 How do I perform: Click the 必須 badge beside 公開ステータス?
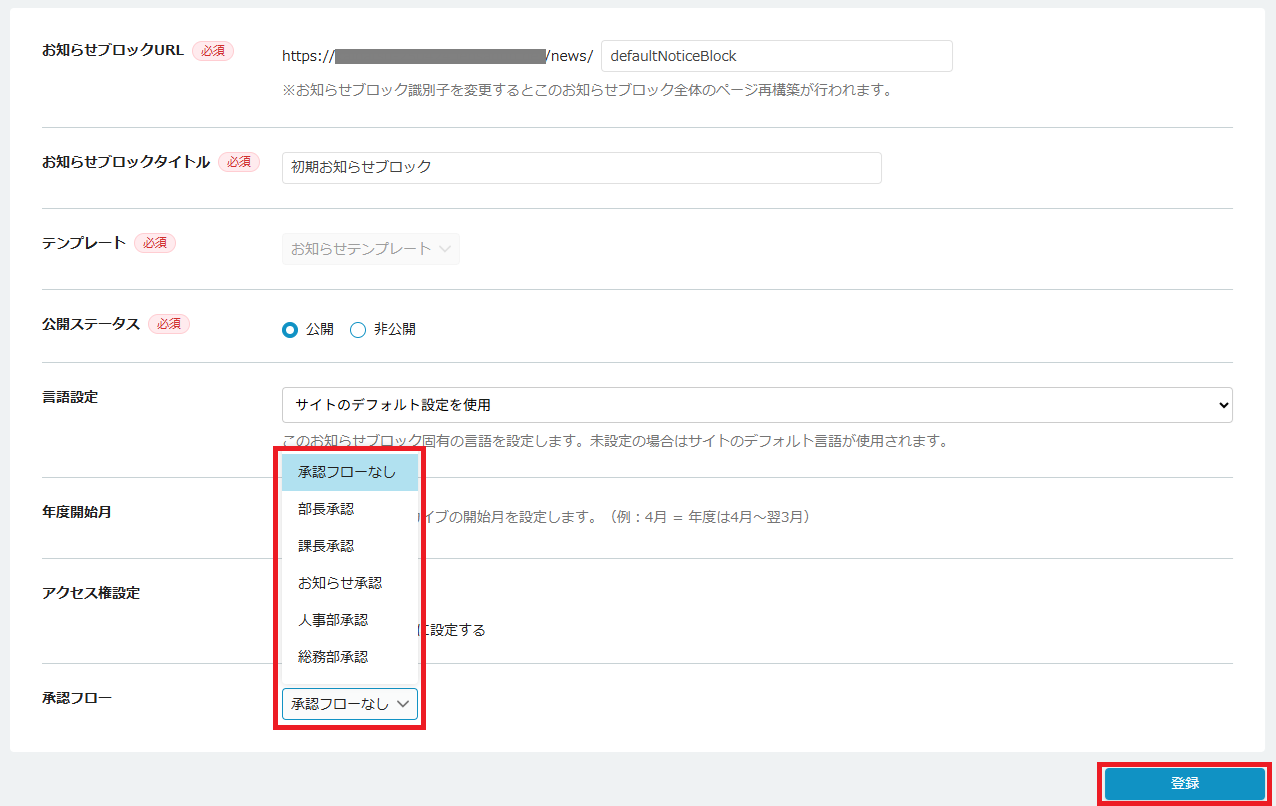(169, 324)
